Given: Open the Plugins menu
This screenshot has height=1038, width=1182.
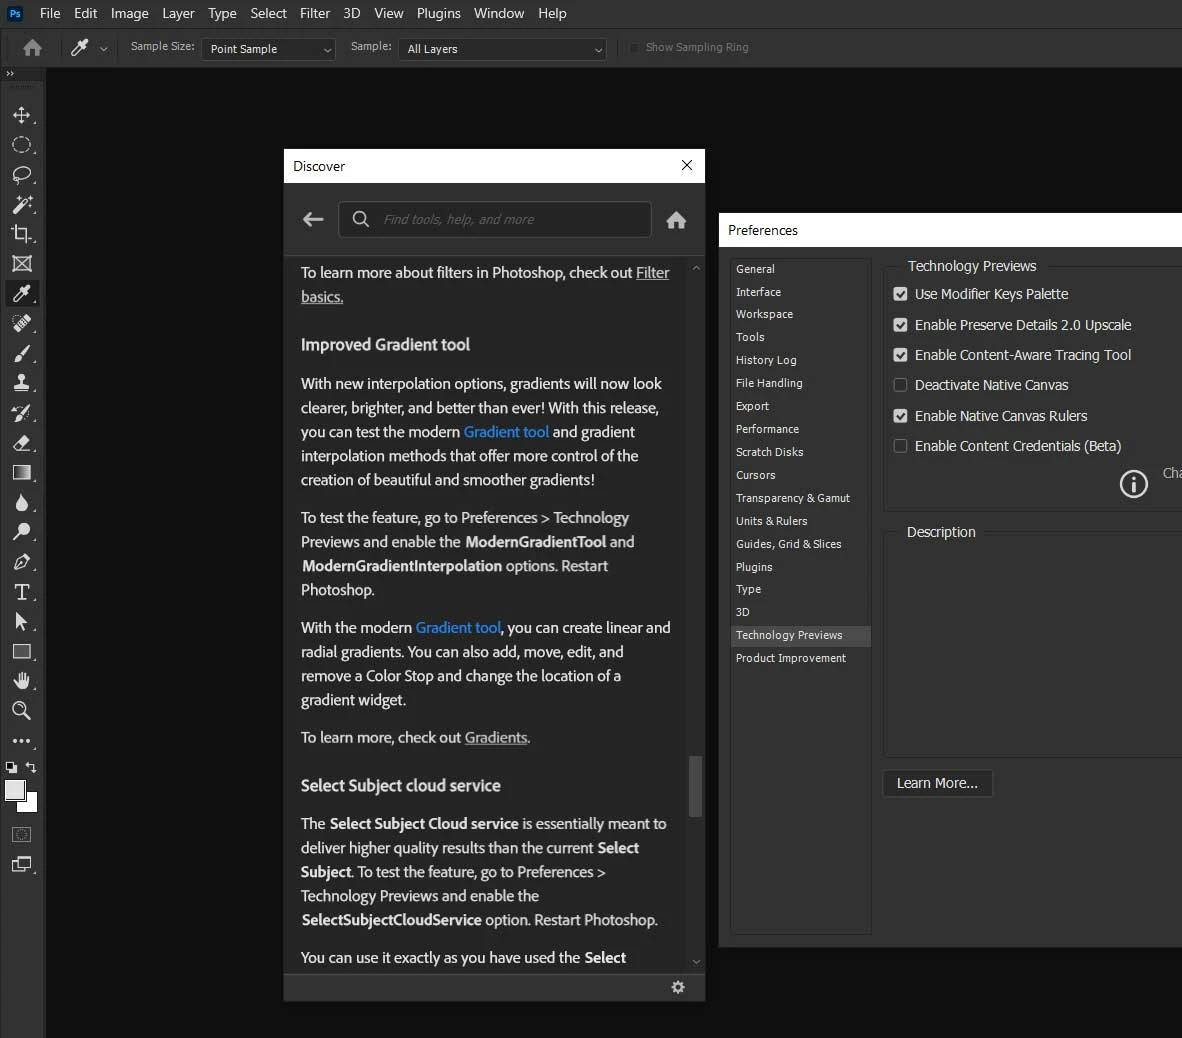Looking at the screenshot, I should [x=439, y=14].
